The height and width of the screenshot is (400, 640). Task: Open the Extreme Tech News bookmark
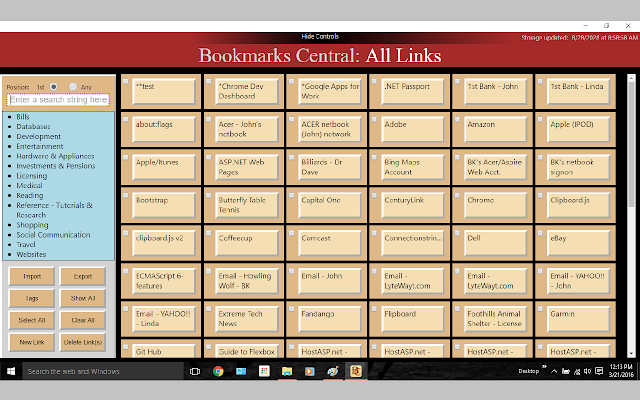tap(247, 319)
